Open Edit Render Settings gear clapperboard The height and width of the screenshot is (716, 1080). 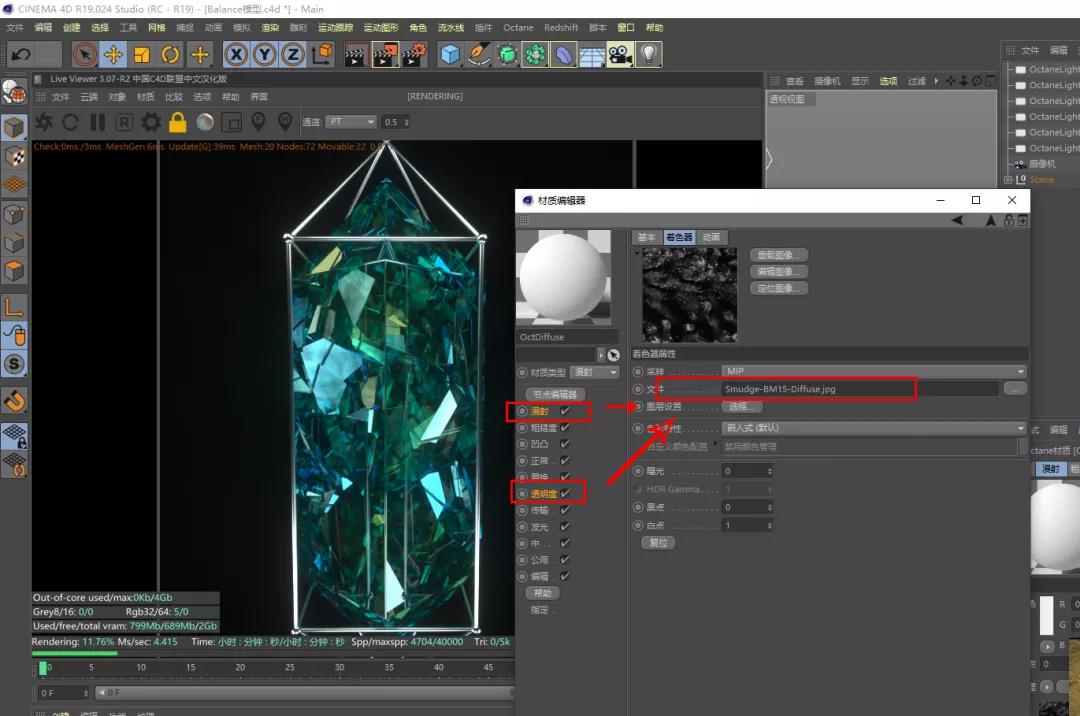(414, 54)
